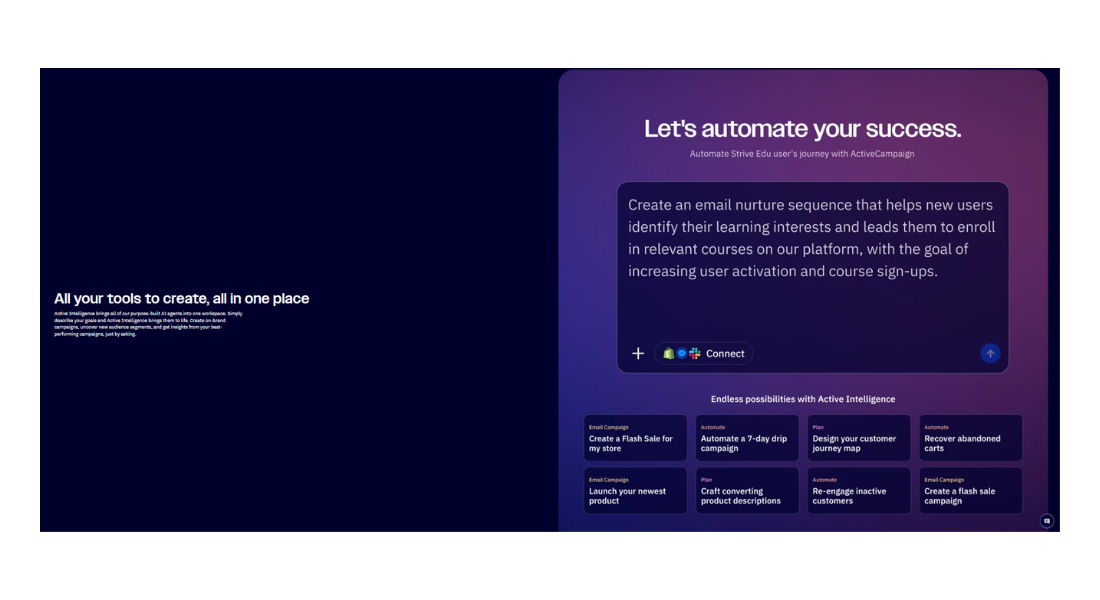Click 'Let's automate your success.' heading
Viewport: 1100px width, 600px height.
803,128
